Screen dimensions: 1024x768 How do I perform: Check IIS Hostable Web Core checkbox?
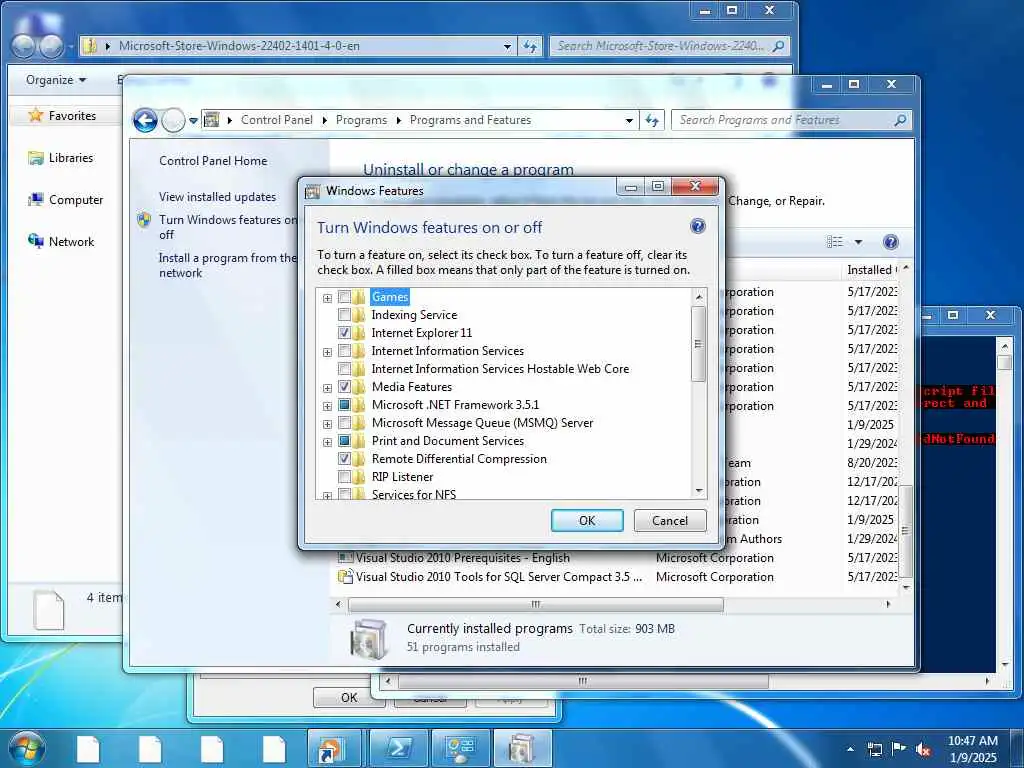pos(344,369)
